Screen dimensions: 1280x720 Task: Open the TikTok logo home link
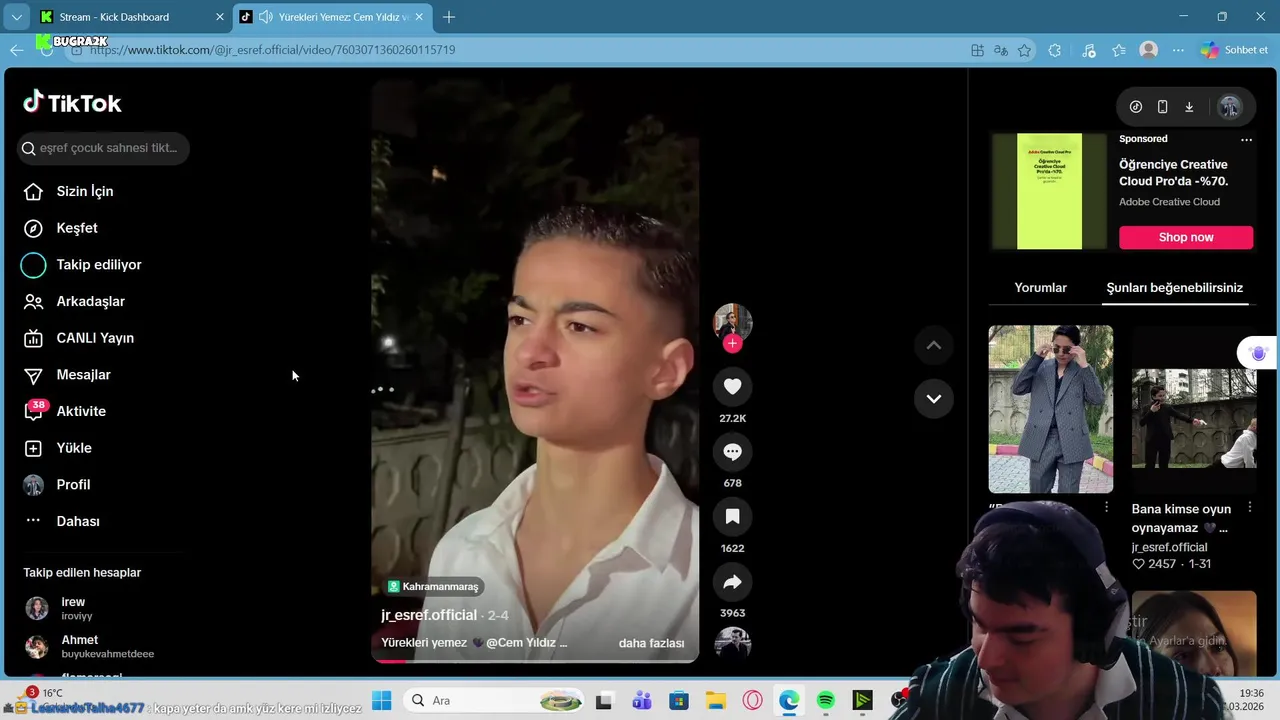pos(72,103)
